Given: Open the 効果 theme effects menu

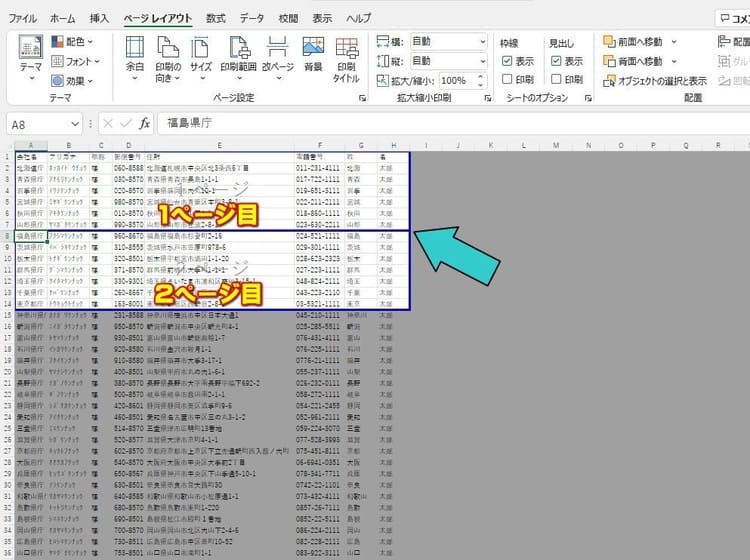Looking at the screenshot, I should pyautogui.click(x=72, y=81).
